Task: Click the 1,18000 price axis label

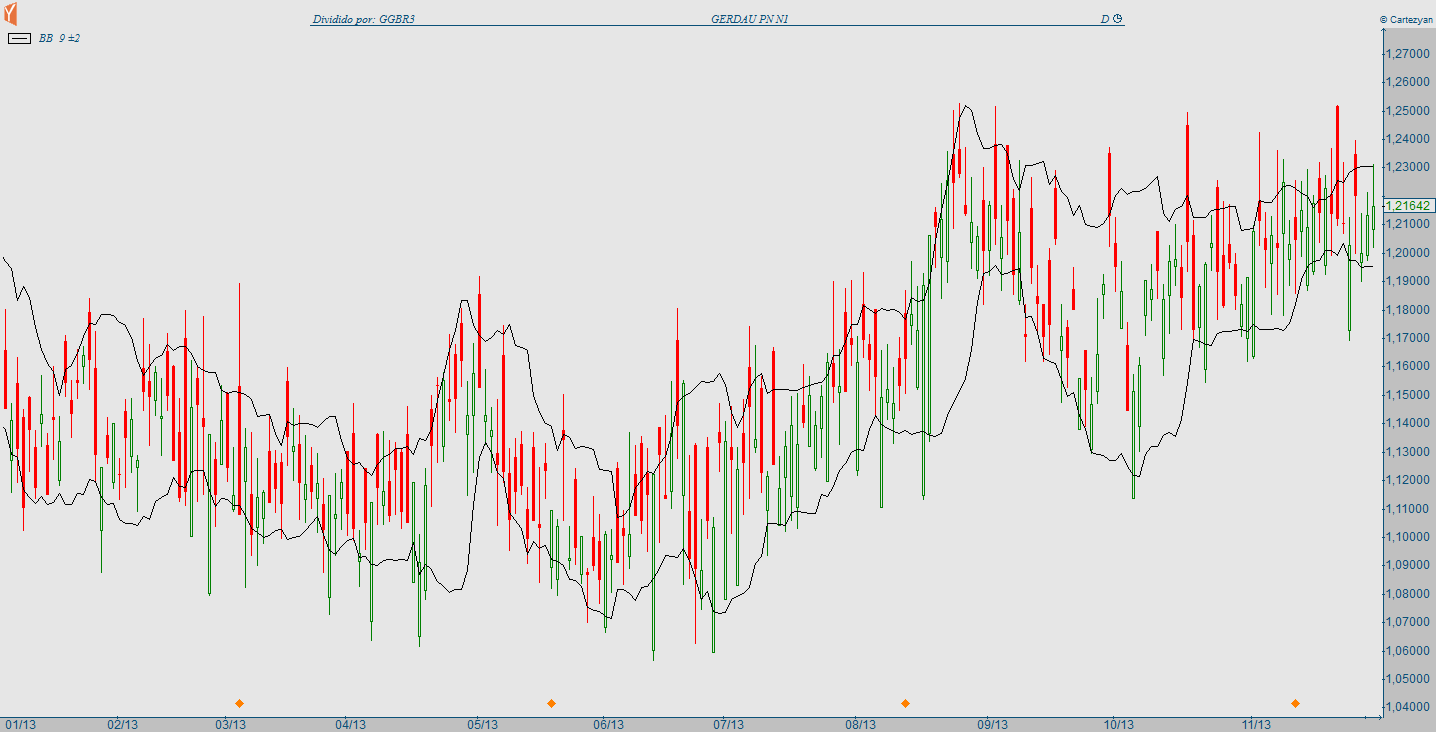Action: [x=1407, y=310]
